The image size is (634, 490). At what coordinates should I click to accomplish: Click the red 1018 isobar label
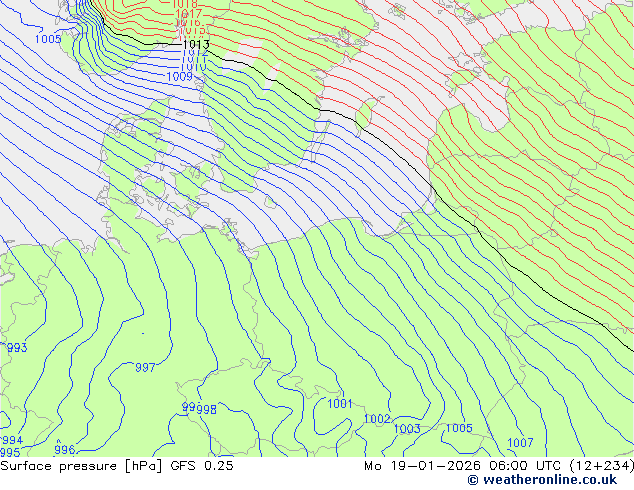tap(185, 4)
